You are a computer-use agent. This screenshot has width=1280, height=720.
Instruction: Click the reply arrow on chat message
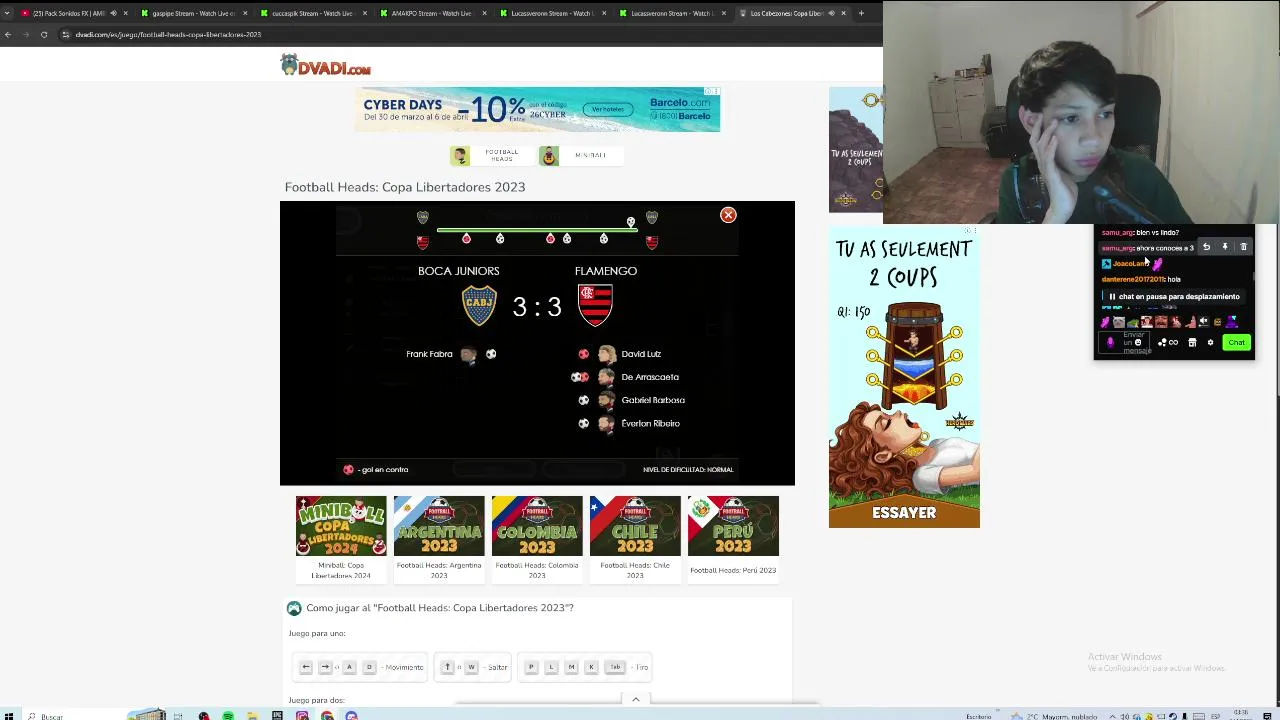point(1206,247)
